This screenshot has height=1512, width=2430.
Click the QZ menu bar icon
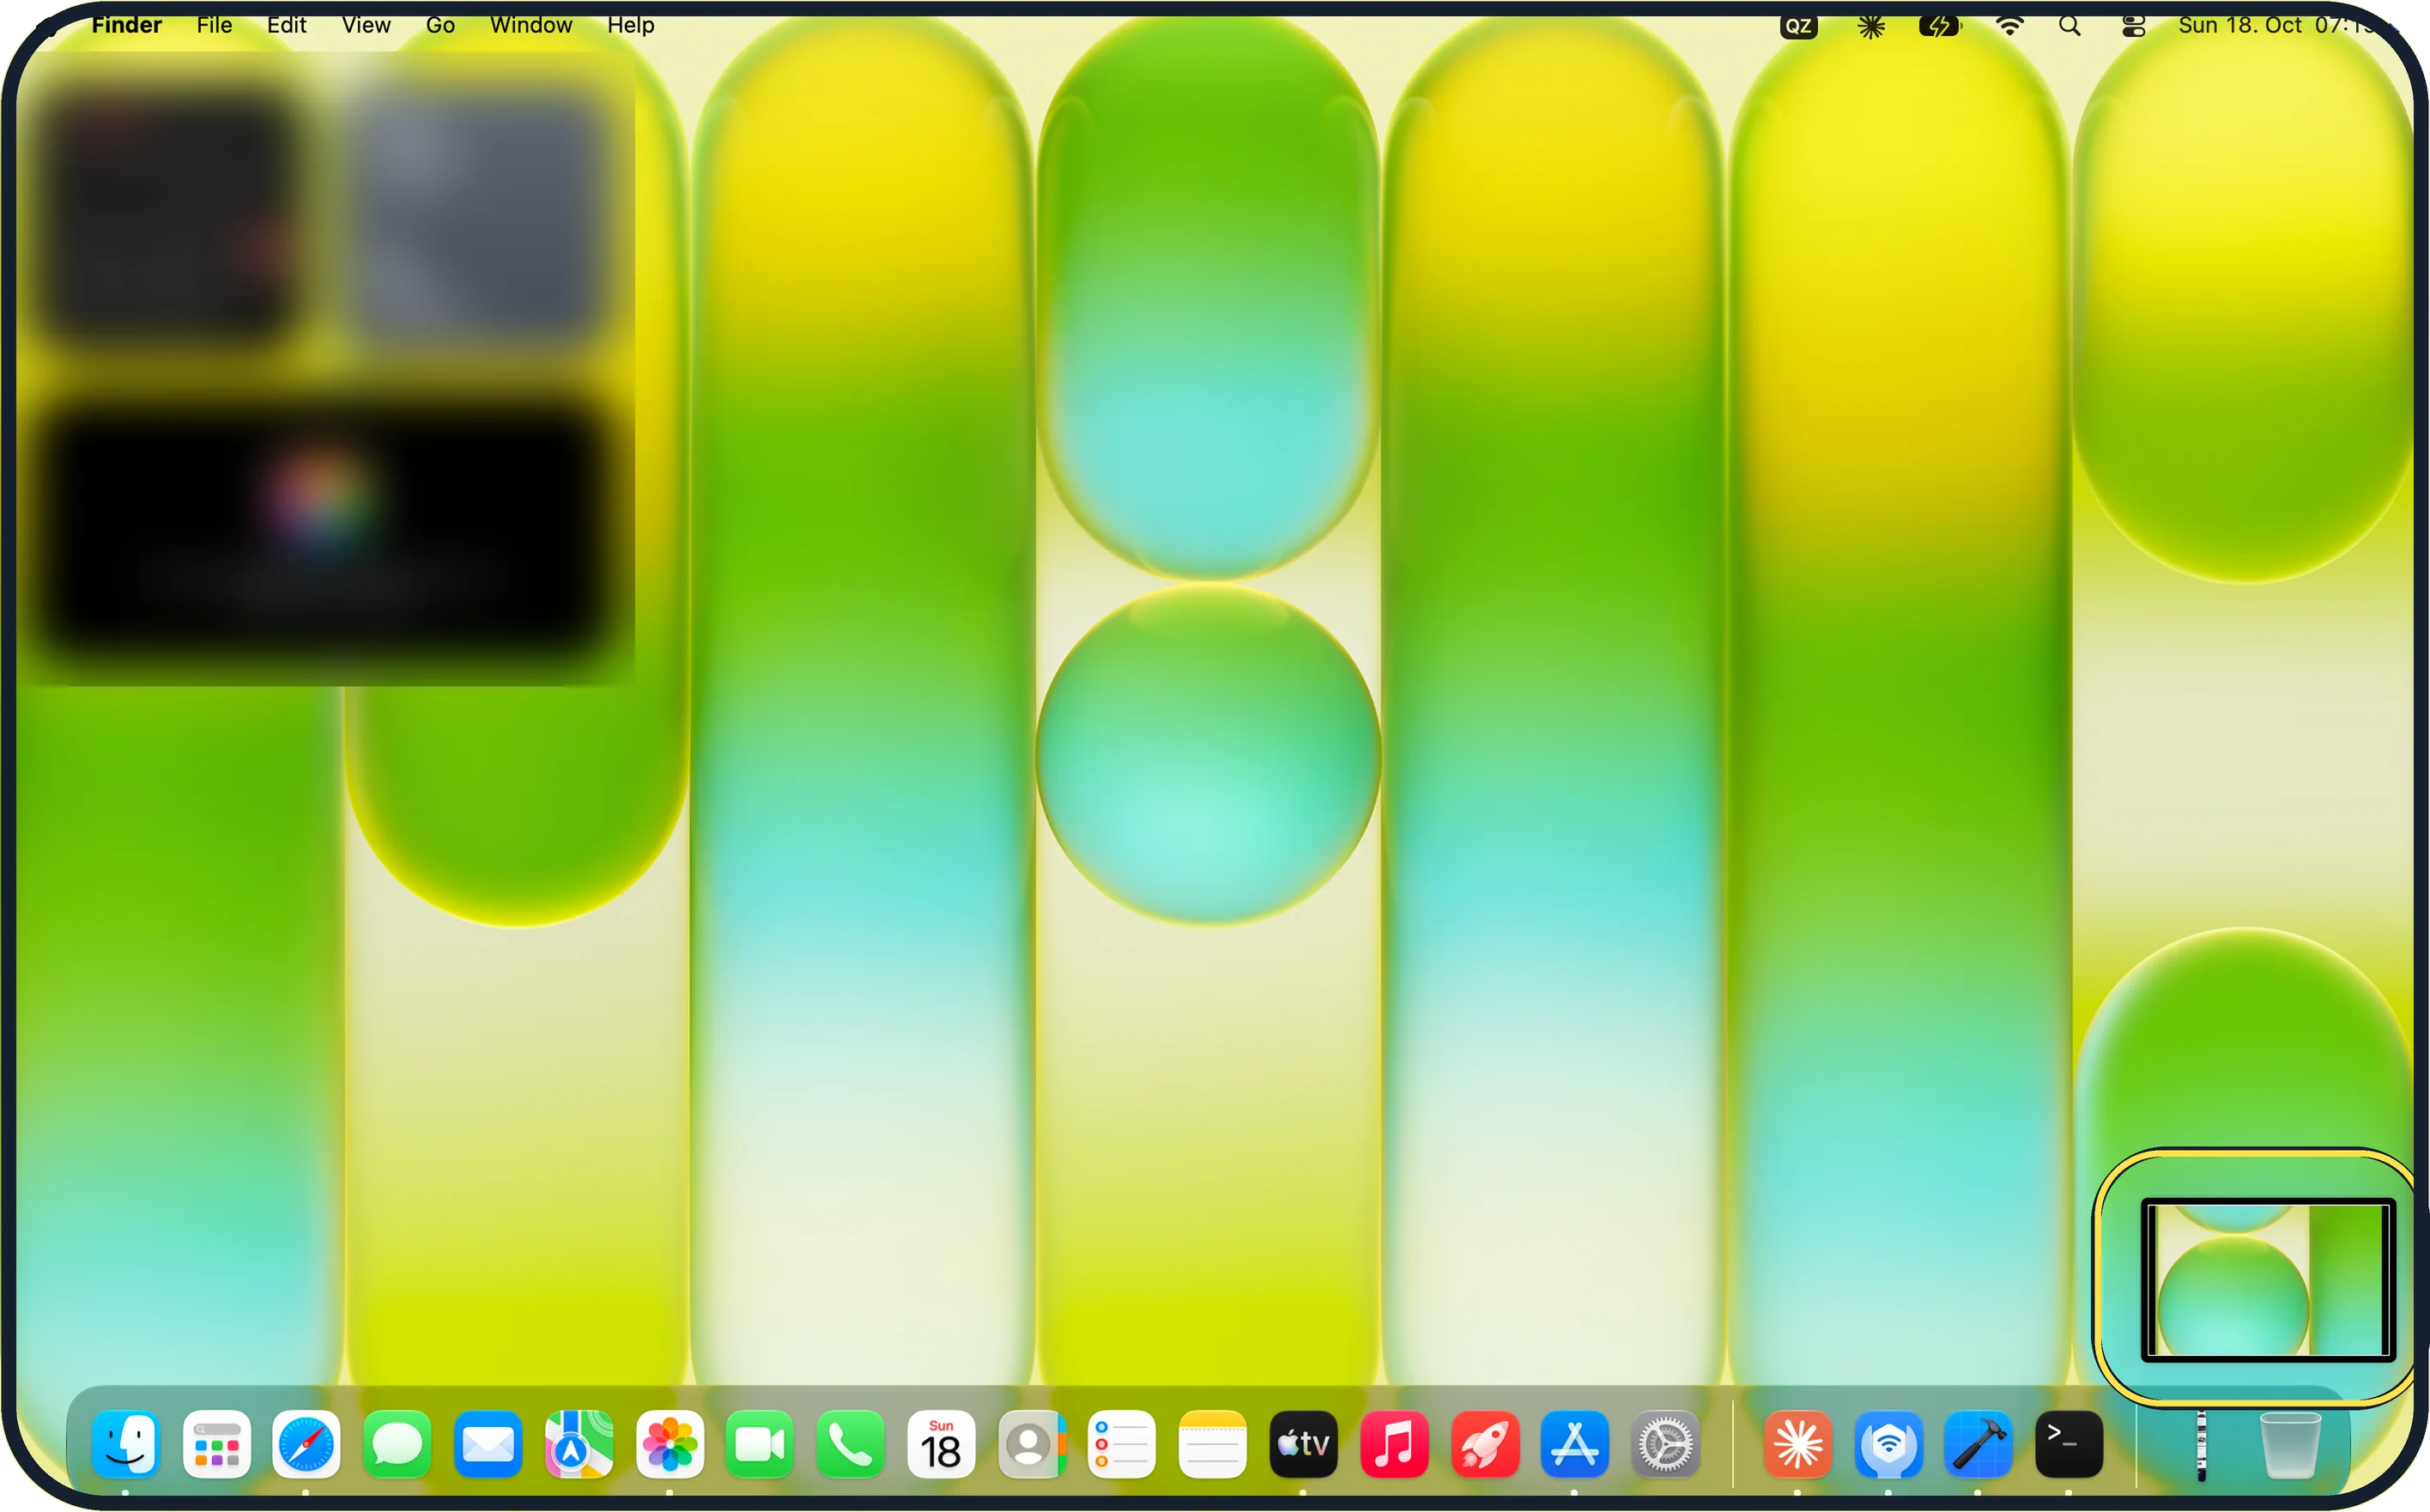click(x=1798, y=26)
